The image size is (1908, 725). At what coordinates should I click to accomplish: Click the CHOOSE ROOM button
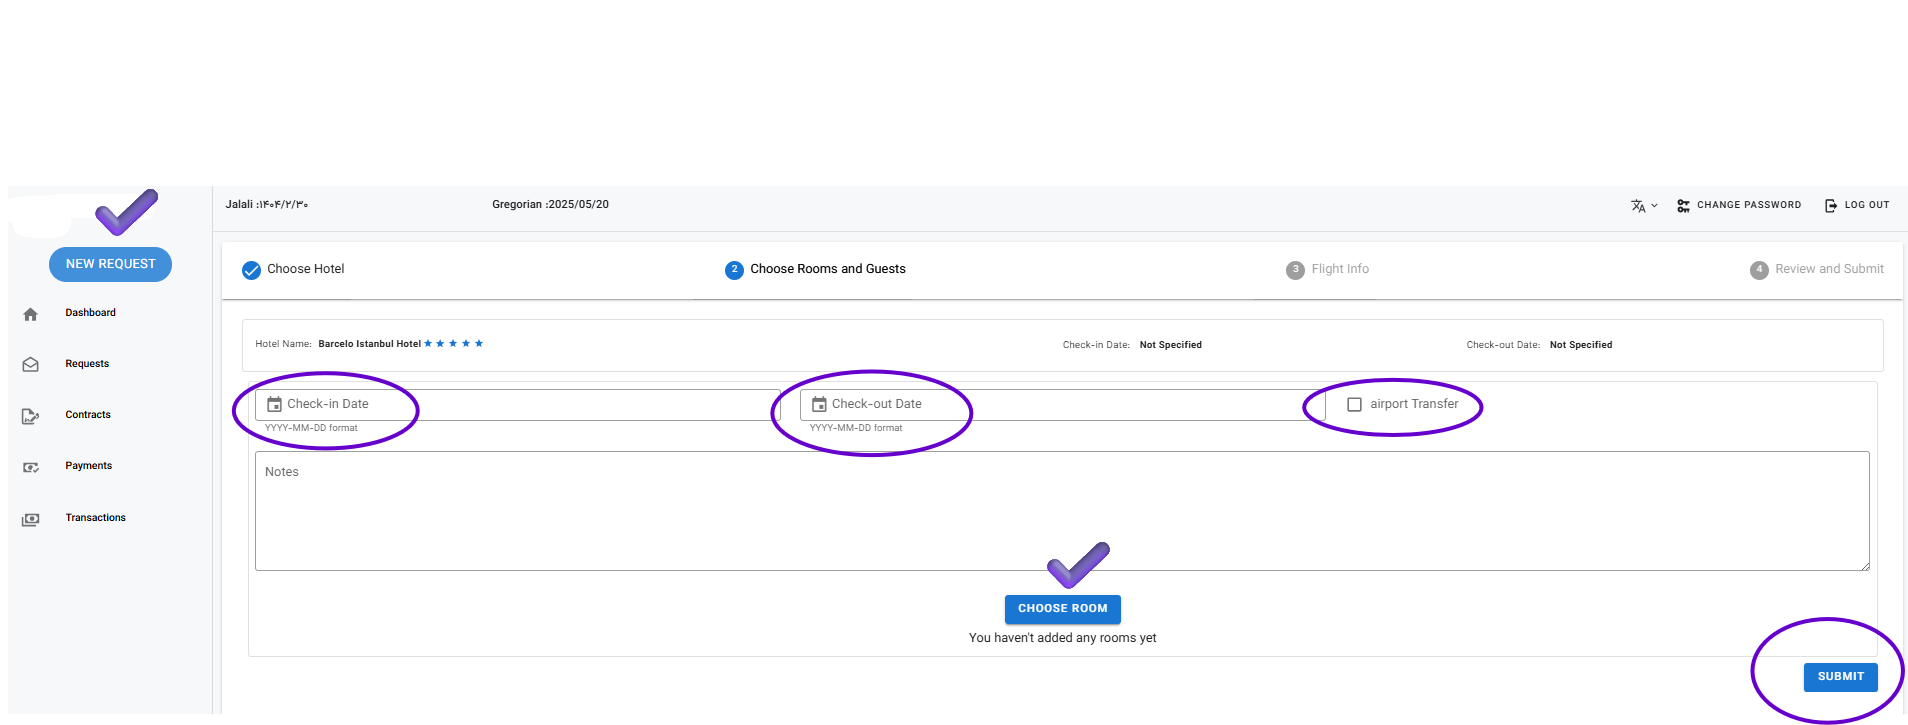pyautogui.click(x=1062, y=609)
